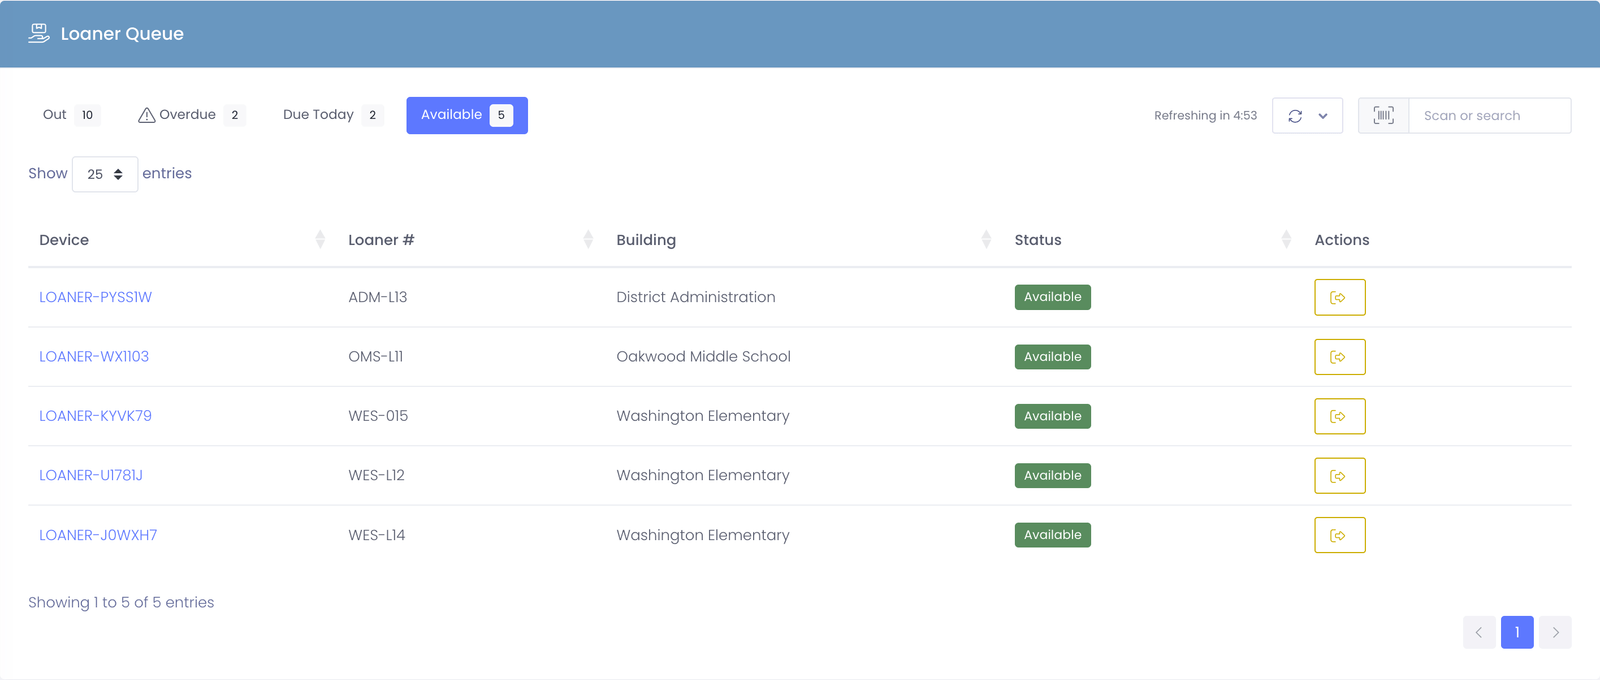Image resolution: width=1600 pixels, height=680 pixels.
Task: Click the Building column header
Action: pos(646,240)
